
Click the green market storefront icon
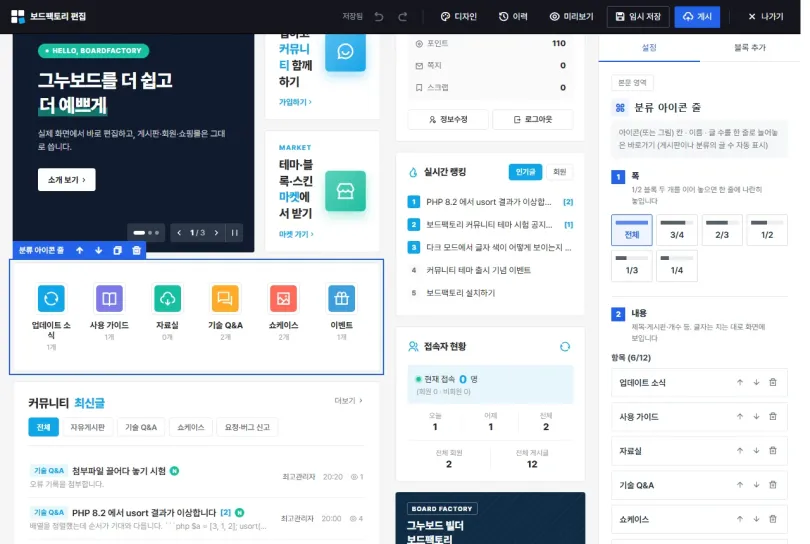tap(346, 191)
